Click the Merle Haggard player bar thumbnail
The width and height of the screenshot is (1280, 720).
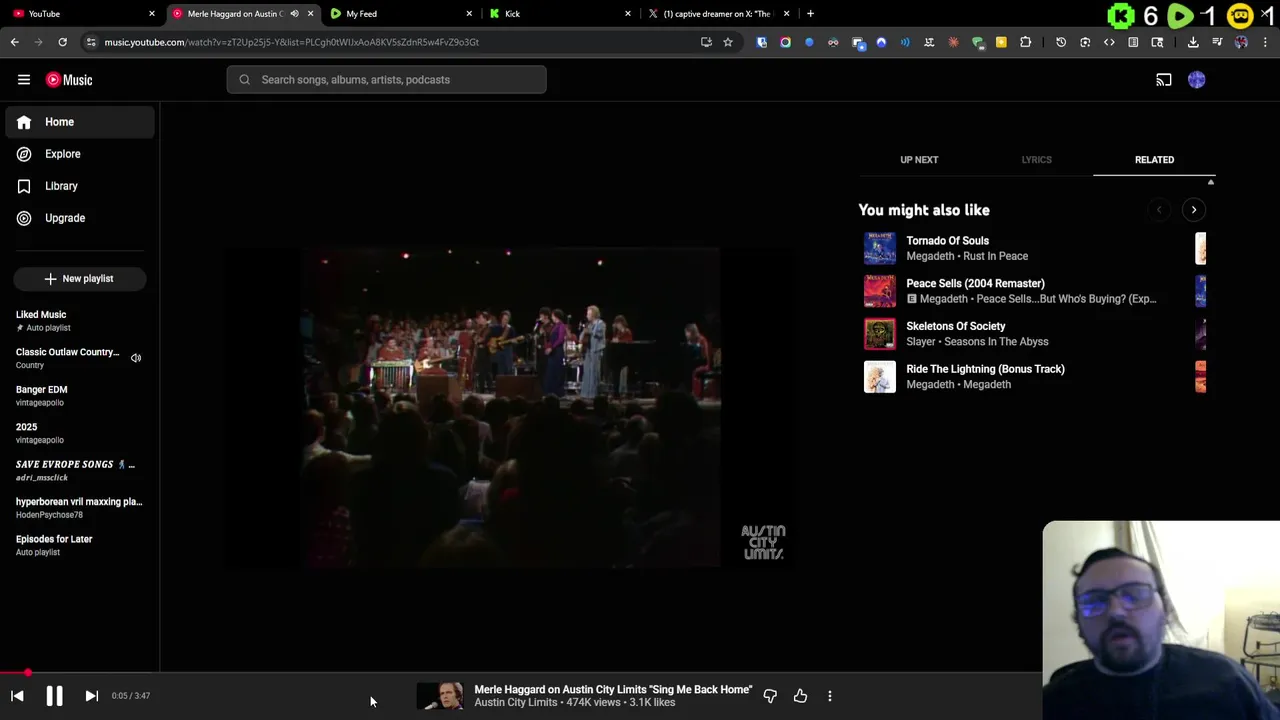click(x=440, y=696)
